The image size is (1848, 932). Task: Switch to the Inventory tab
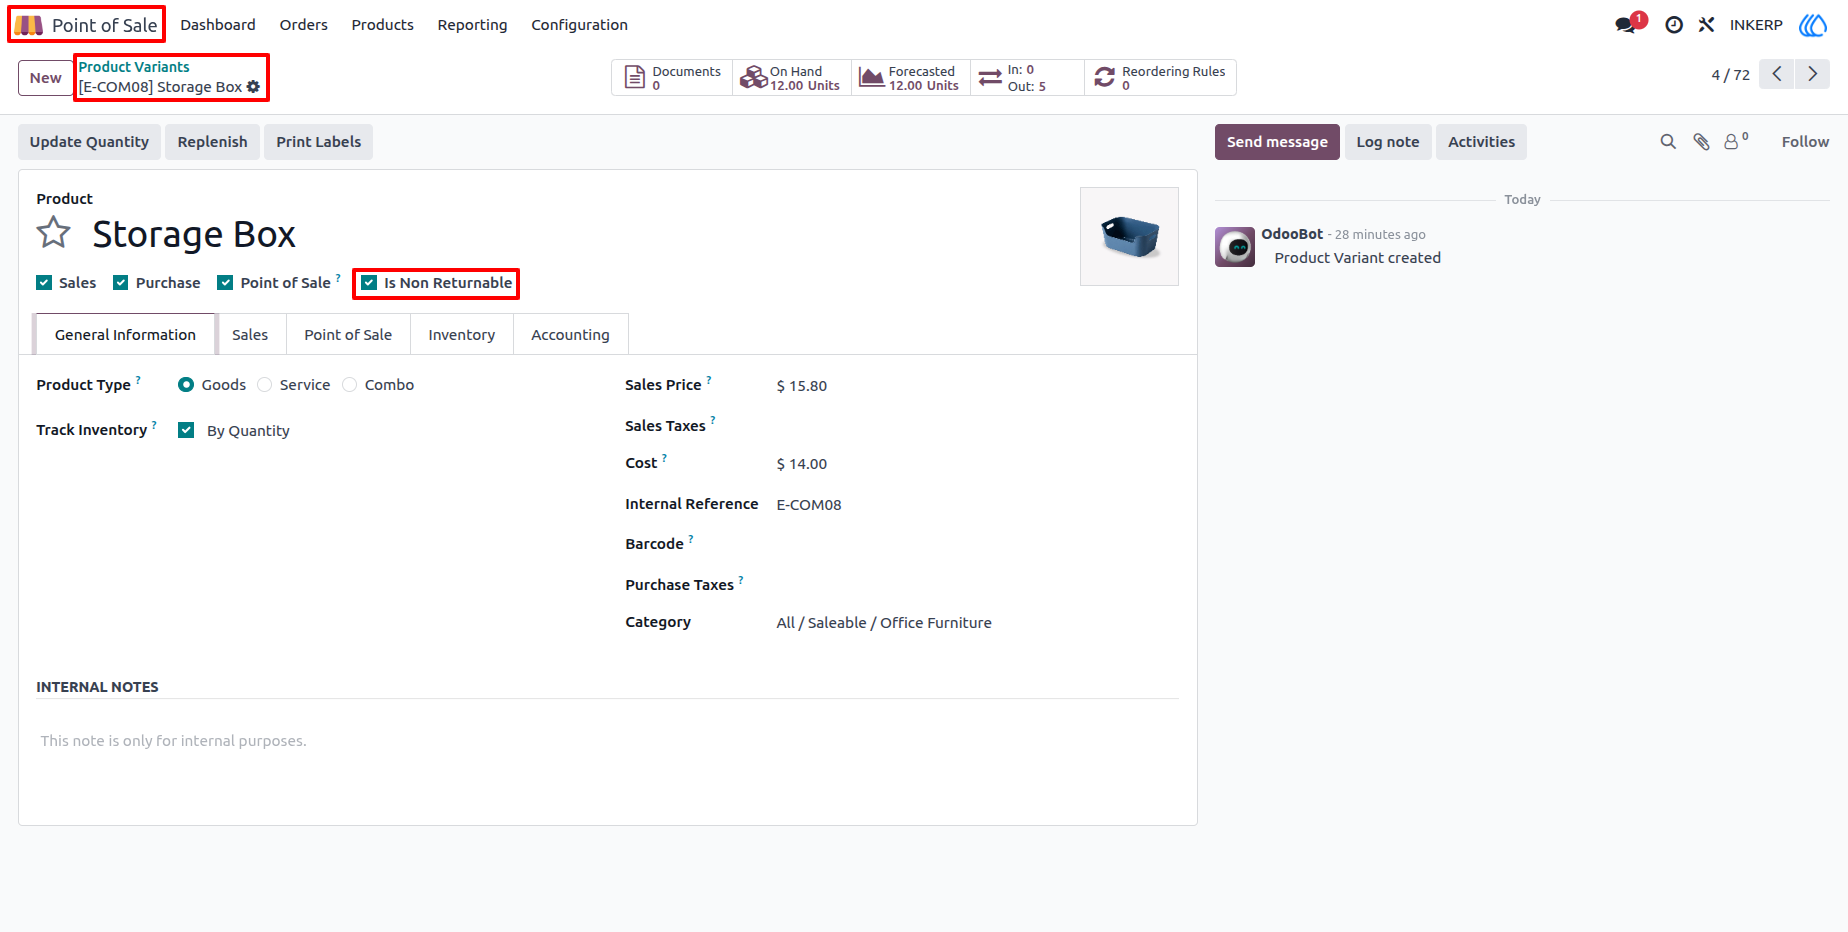(462, 335)
